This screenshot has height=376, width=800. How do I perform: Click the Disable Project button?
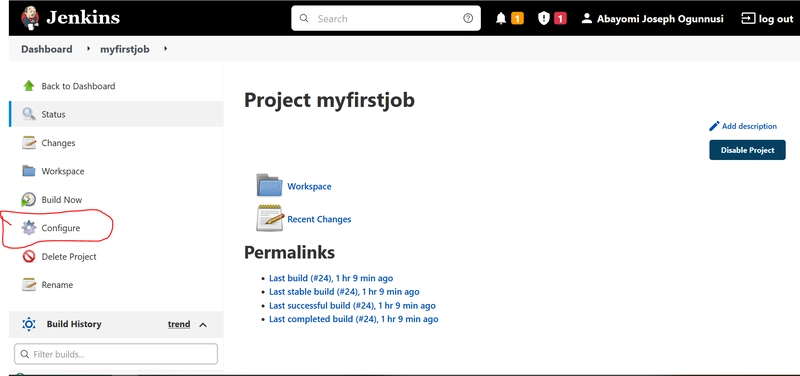click(x=747, y=150)
